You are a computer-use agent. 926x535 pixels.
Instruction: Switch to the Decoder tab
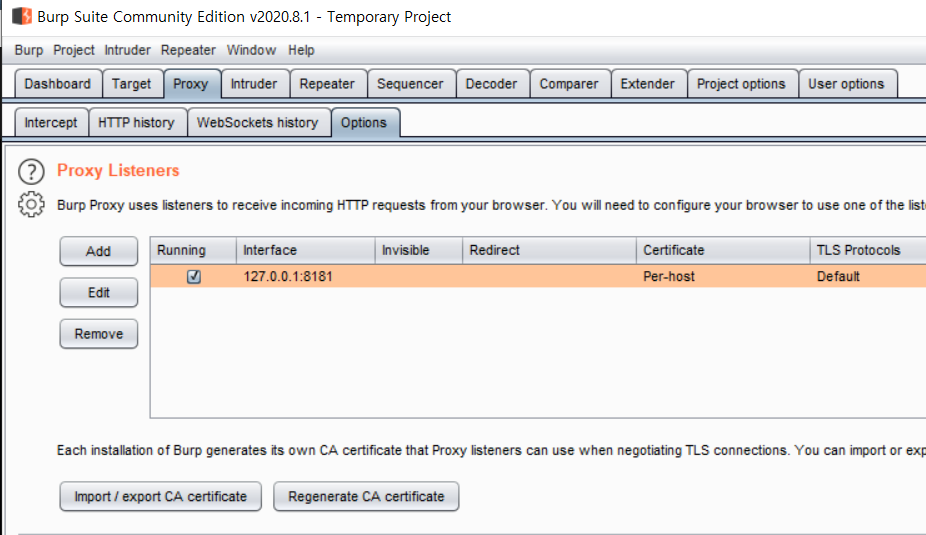click(x=491, y=84)
